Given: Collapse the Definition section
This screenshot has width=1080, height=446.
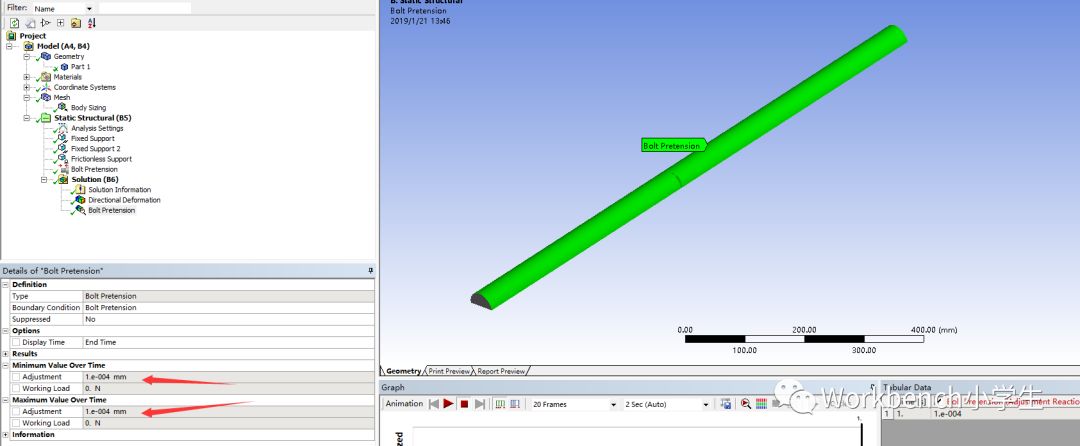Looking at the screenshot, I should coord(6,284).
